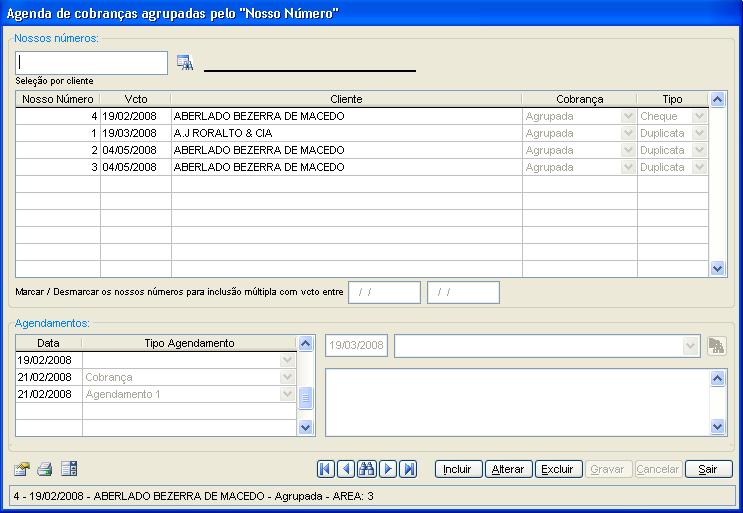Screen dimensions: 743x513
Task: Open the report list icon beside printer
Action: [69, 469]
